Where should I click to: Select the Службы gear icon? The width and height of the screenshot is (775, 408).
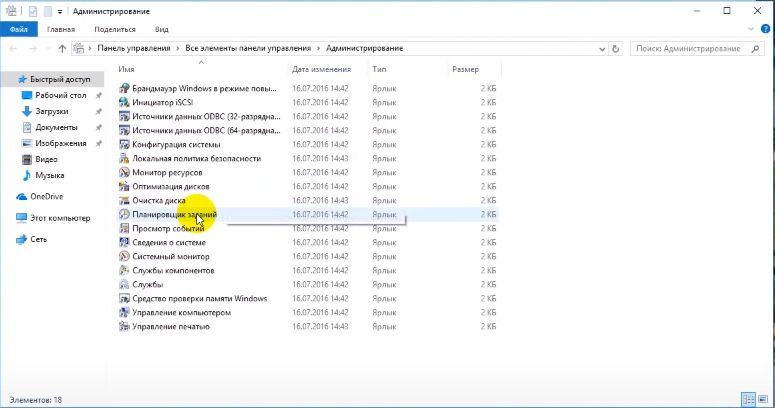coord(124,285)
